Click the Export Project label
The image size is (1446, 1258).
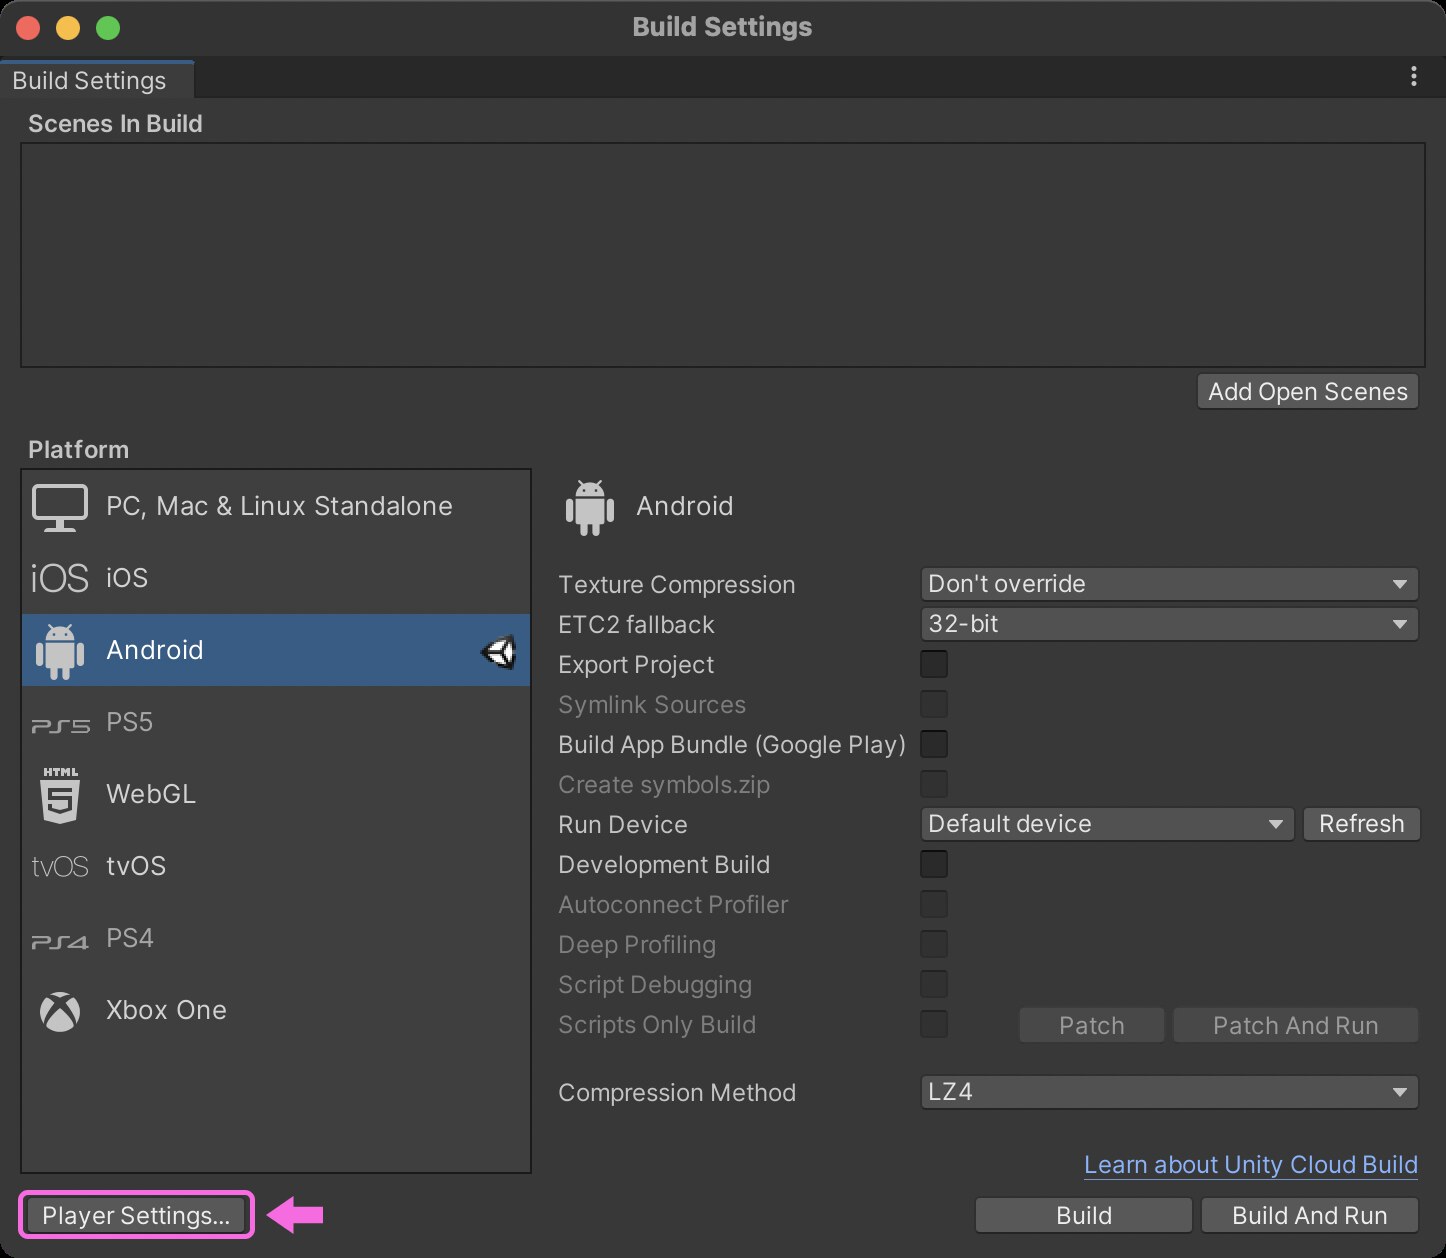(x=636, y=665)
